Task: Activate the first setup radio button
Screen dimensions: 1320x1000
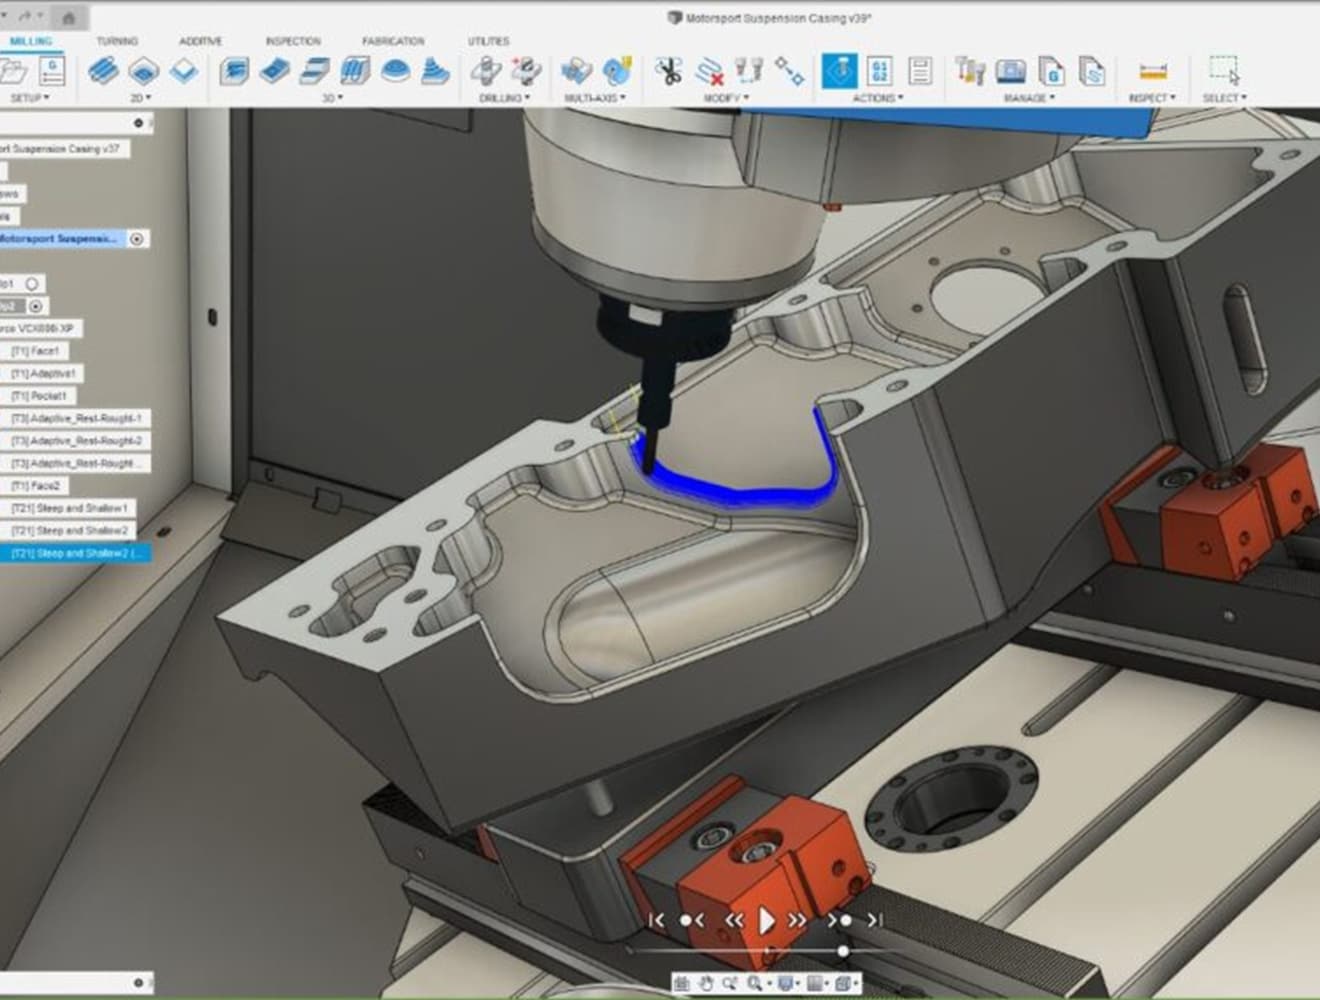Action: tap(32, 284)
